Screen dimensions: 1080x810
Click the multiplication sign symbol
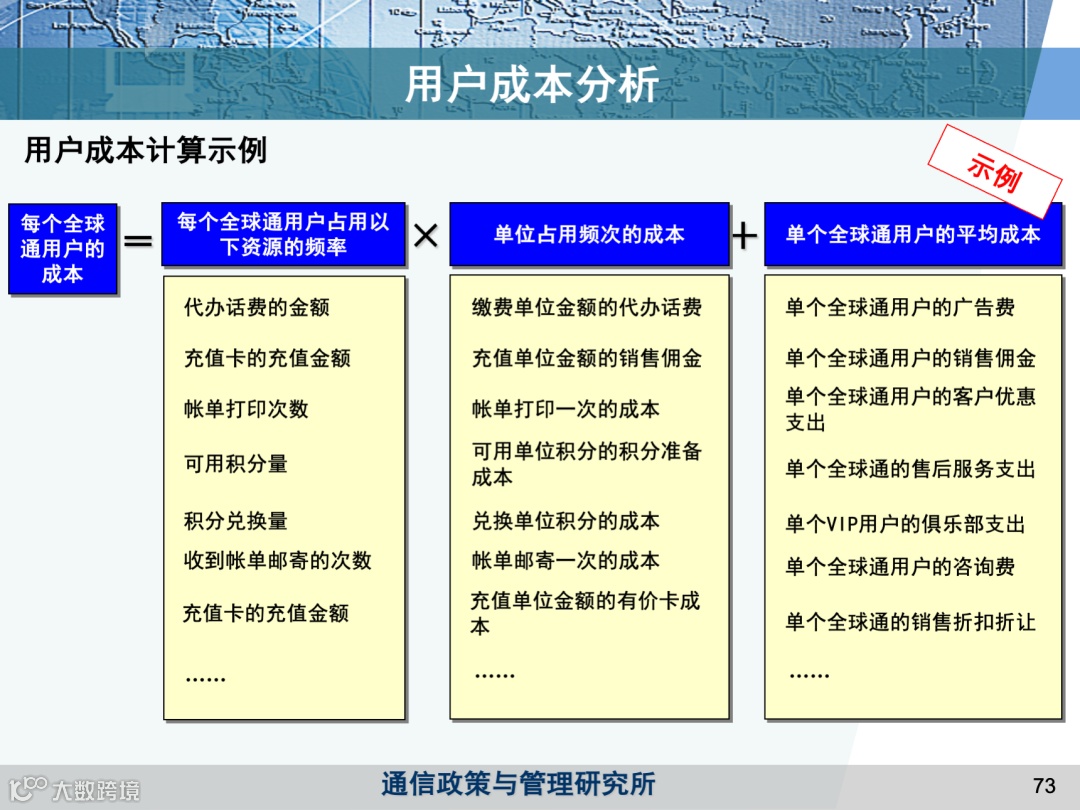426,236
